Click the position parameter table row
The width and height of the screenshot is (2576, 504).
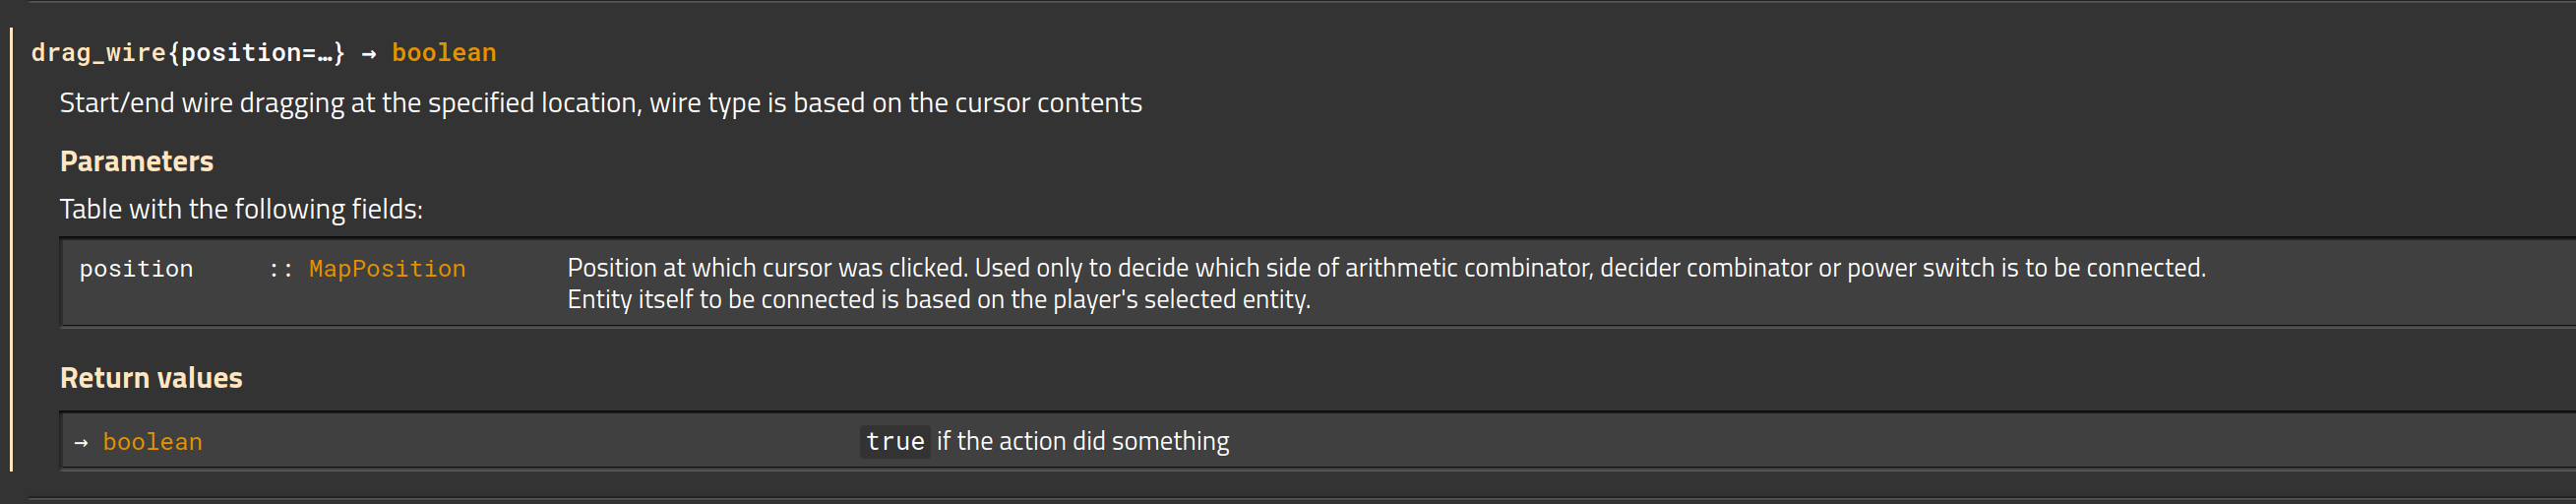point(1318,283)
